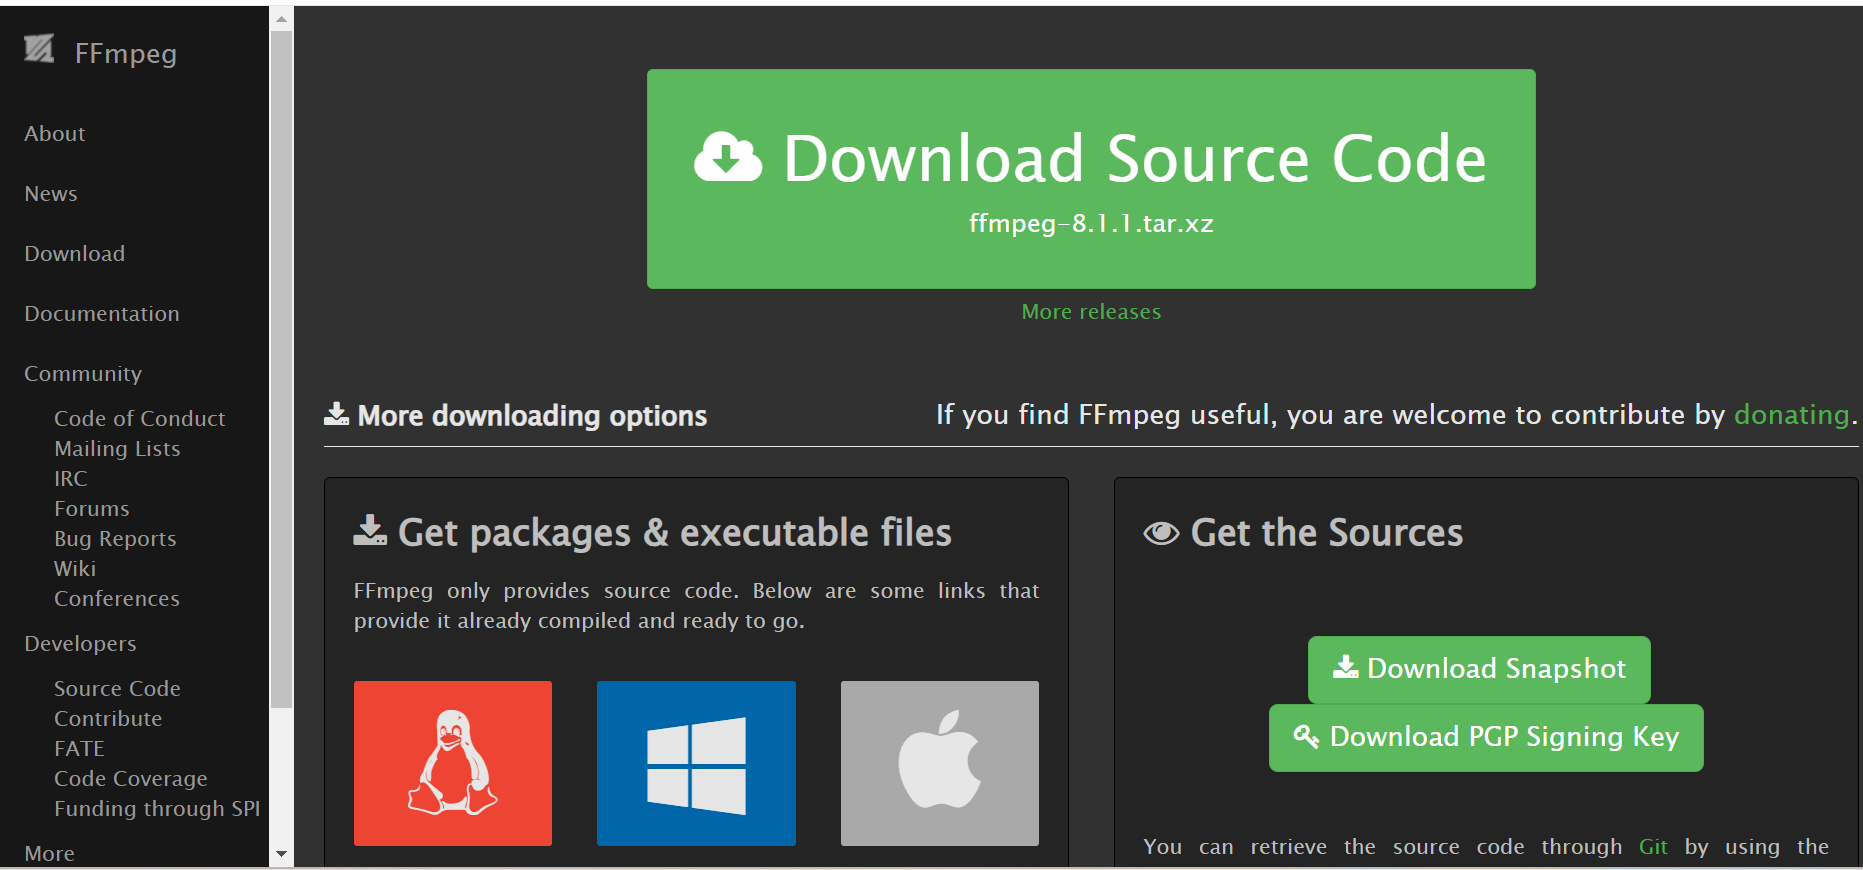Screen dimensions: 1863x870
Task: Open Funding through SPI link
Action: click(x=157, y=809)
